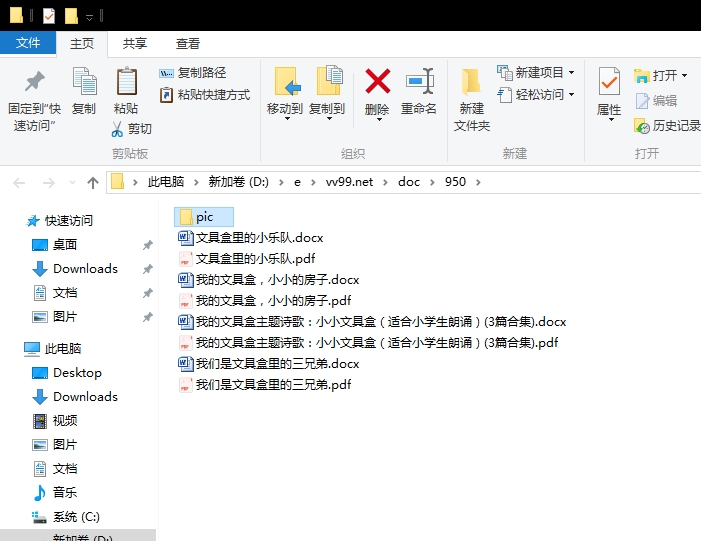The height and width of the screenshot is (541, 701).
Task: Select the 3篇合集 docx file
Action: click(372, 321)
